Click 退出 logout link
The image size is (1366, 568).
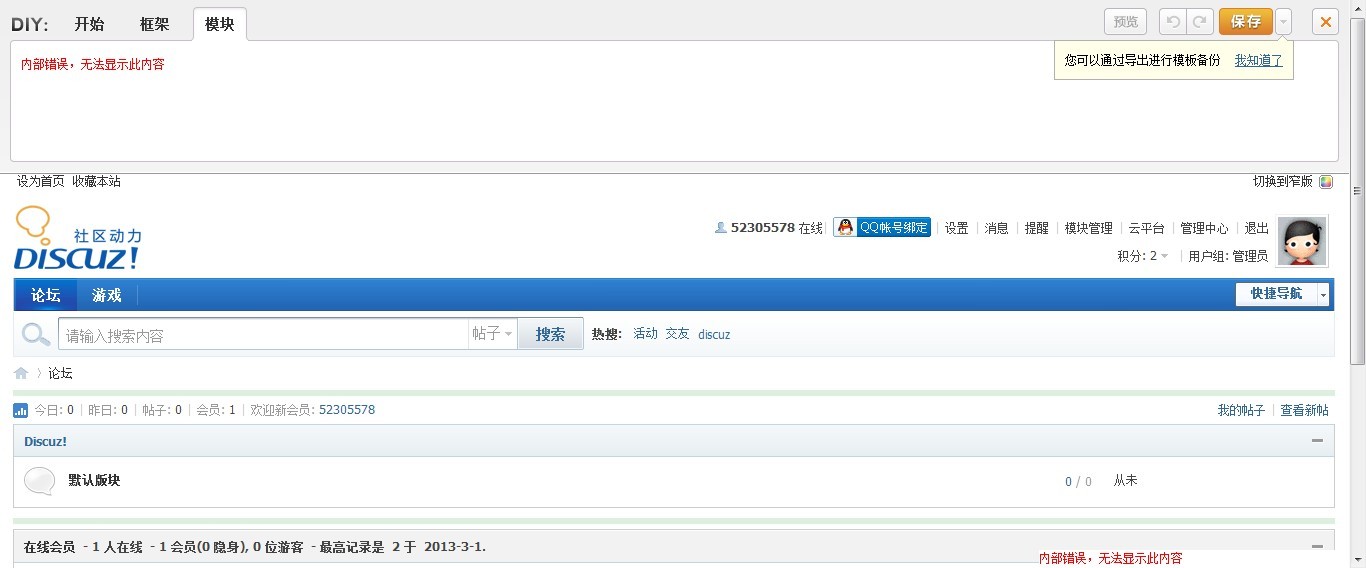(x=1257, y=228)
